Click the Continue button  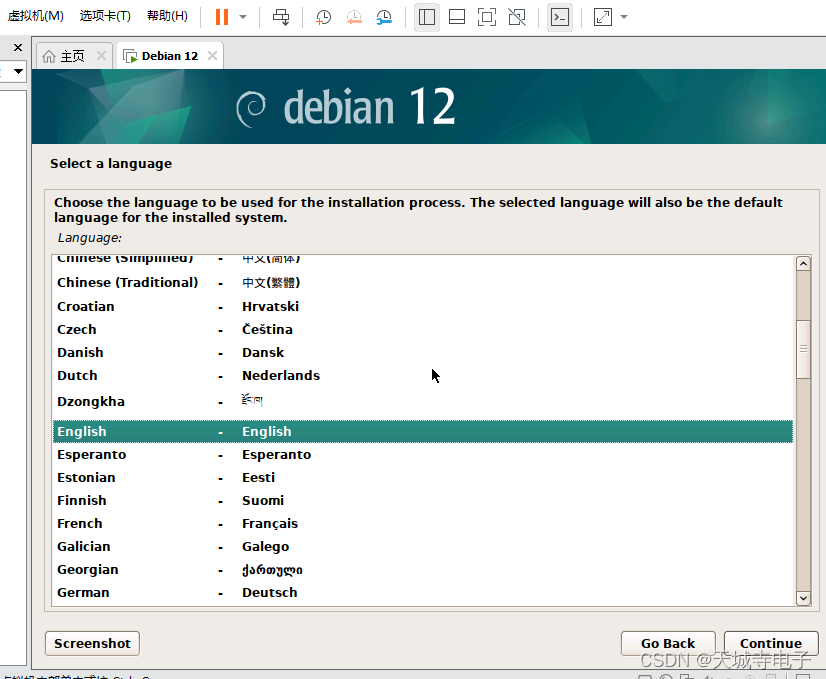770,643
